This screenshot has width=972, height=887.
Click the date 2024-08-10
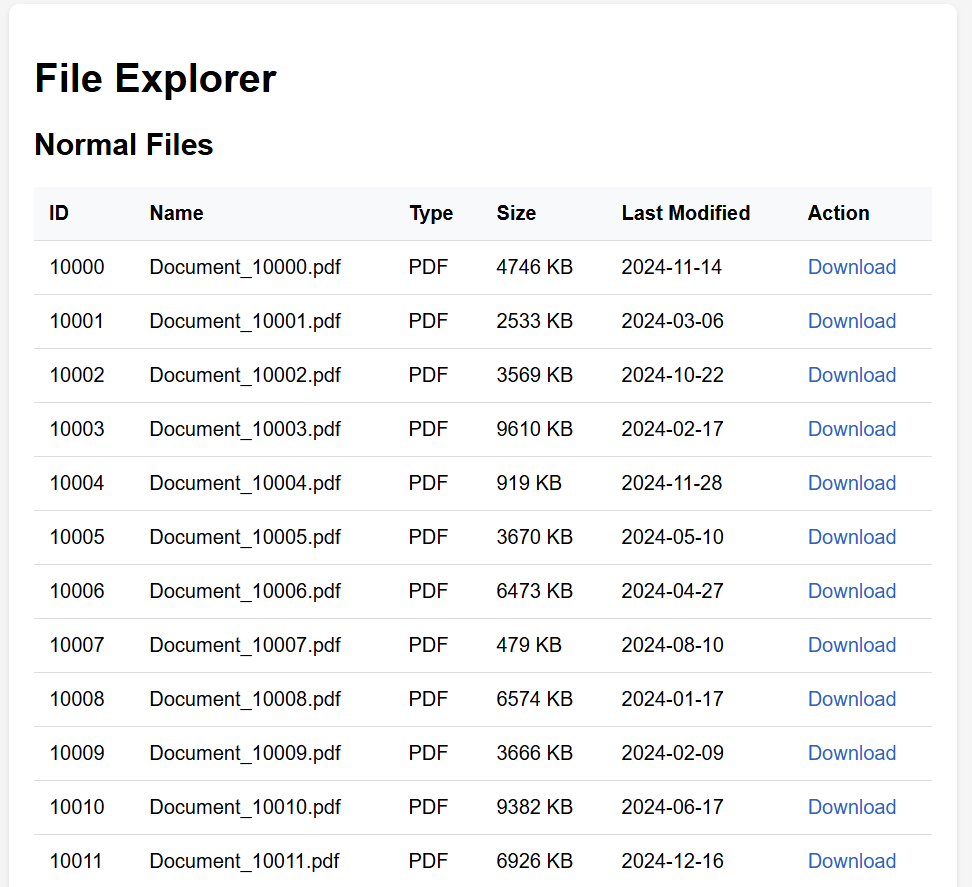(673, 645)
